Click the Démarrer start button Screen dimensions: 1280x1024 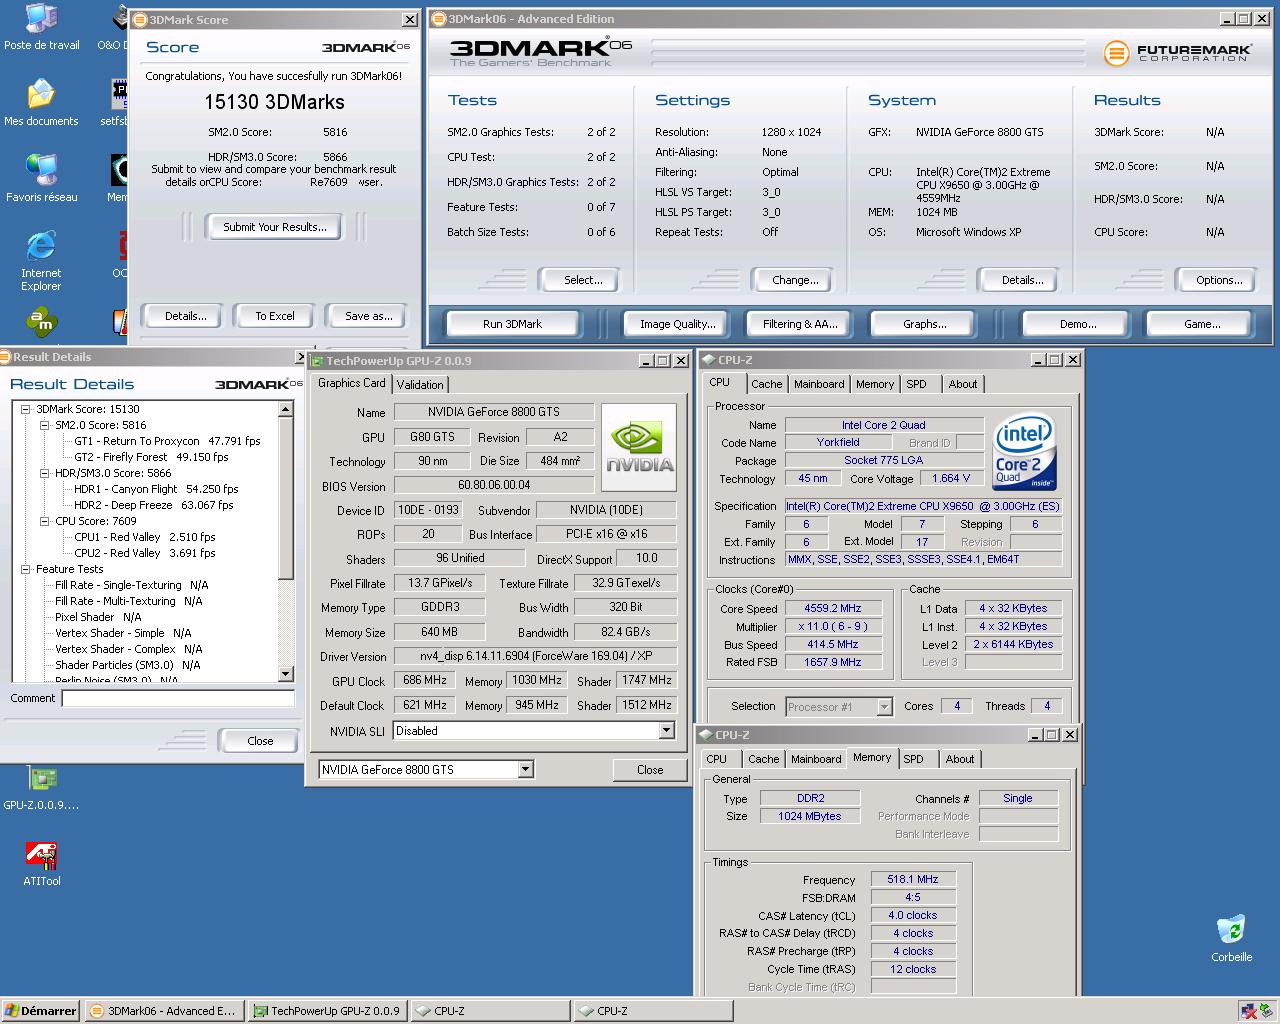41,1011
